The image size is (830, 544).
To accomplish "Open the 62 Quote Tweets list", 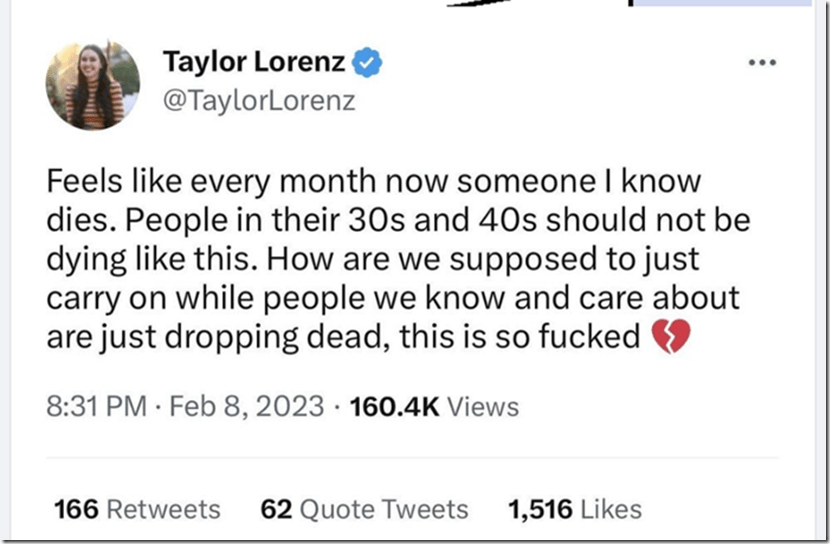I will (x=364, y=509).
